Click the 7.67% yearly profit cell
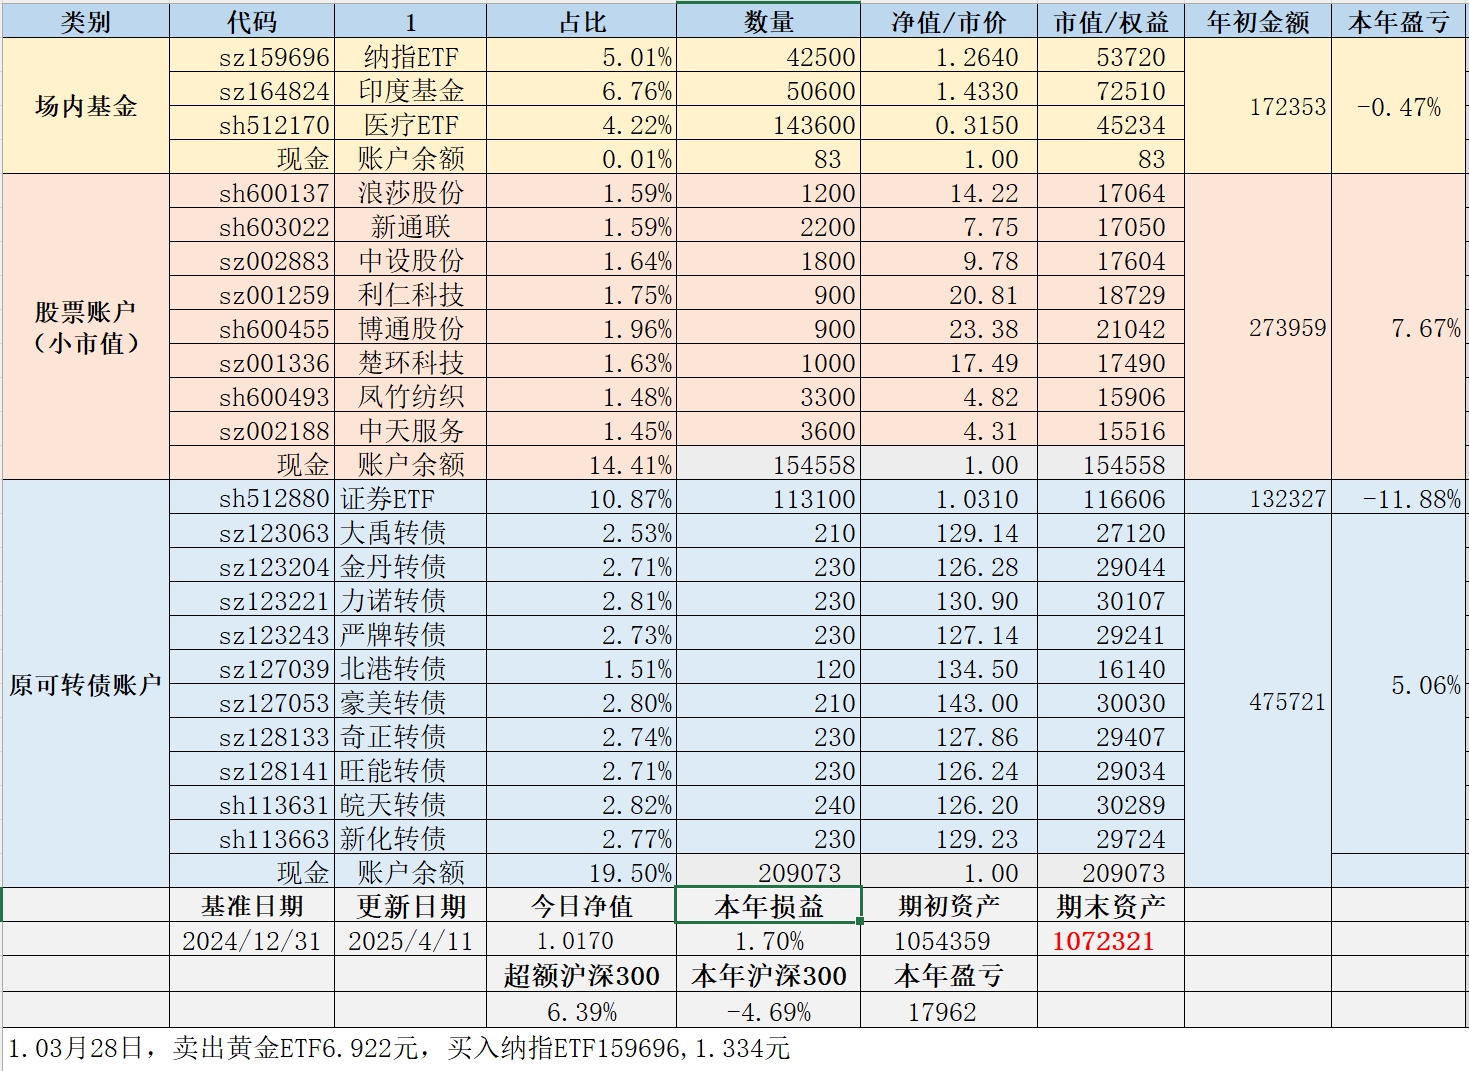 click(1400, 327)
